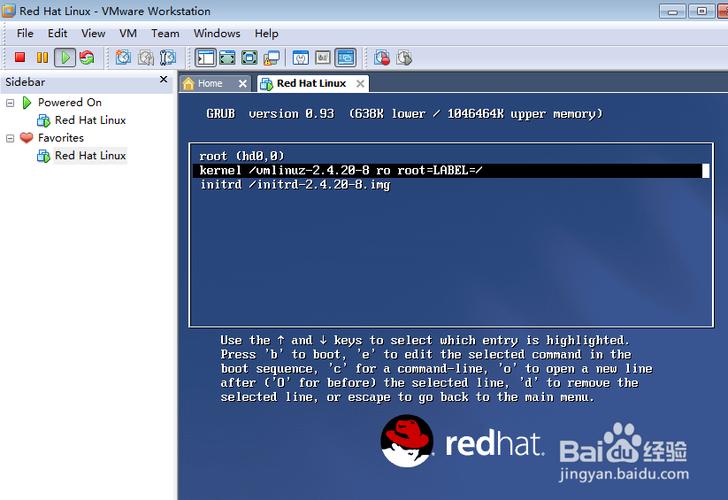The image size is (728, 500).
Task: Collapse the Powered On tree group
Action: 10,103
